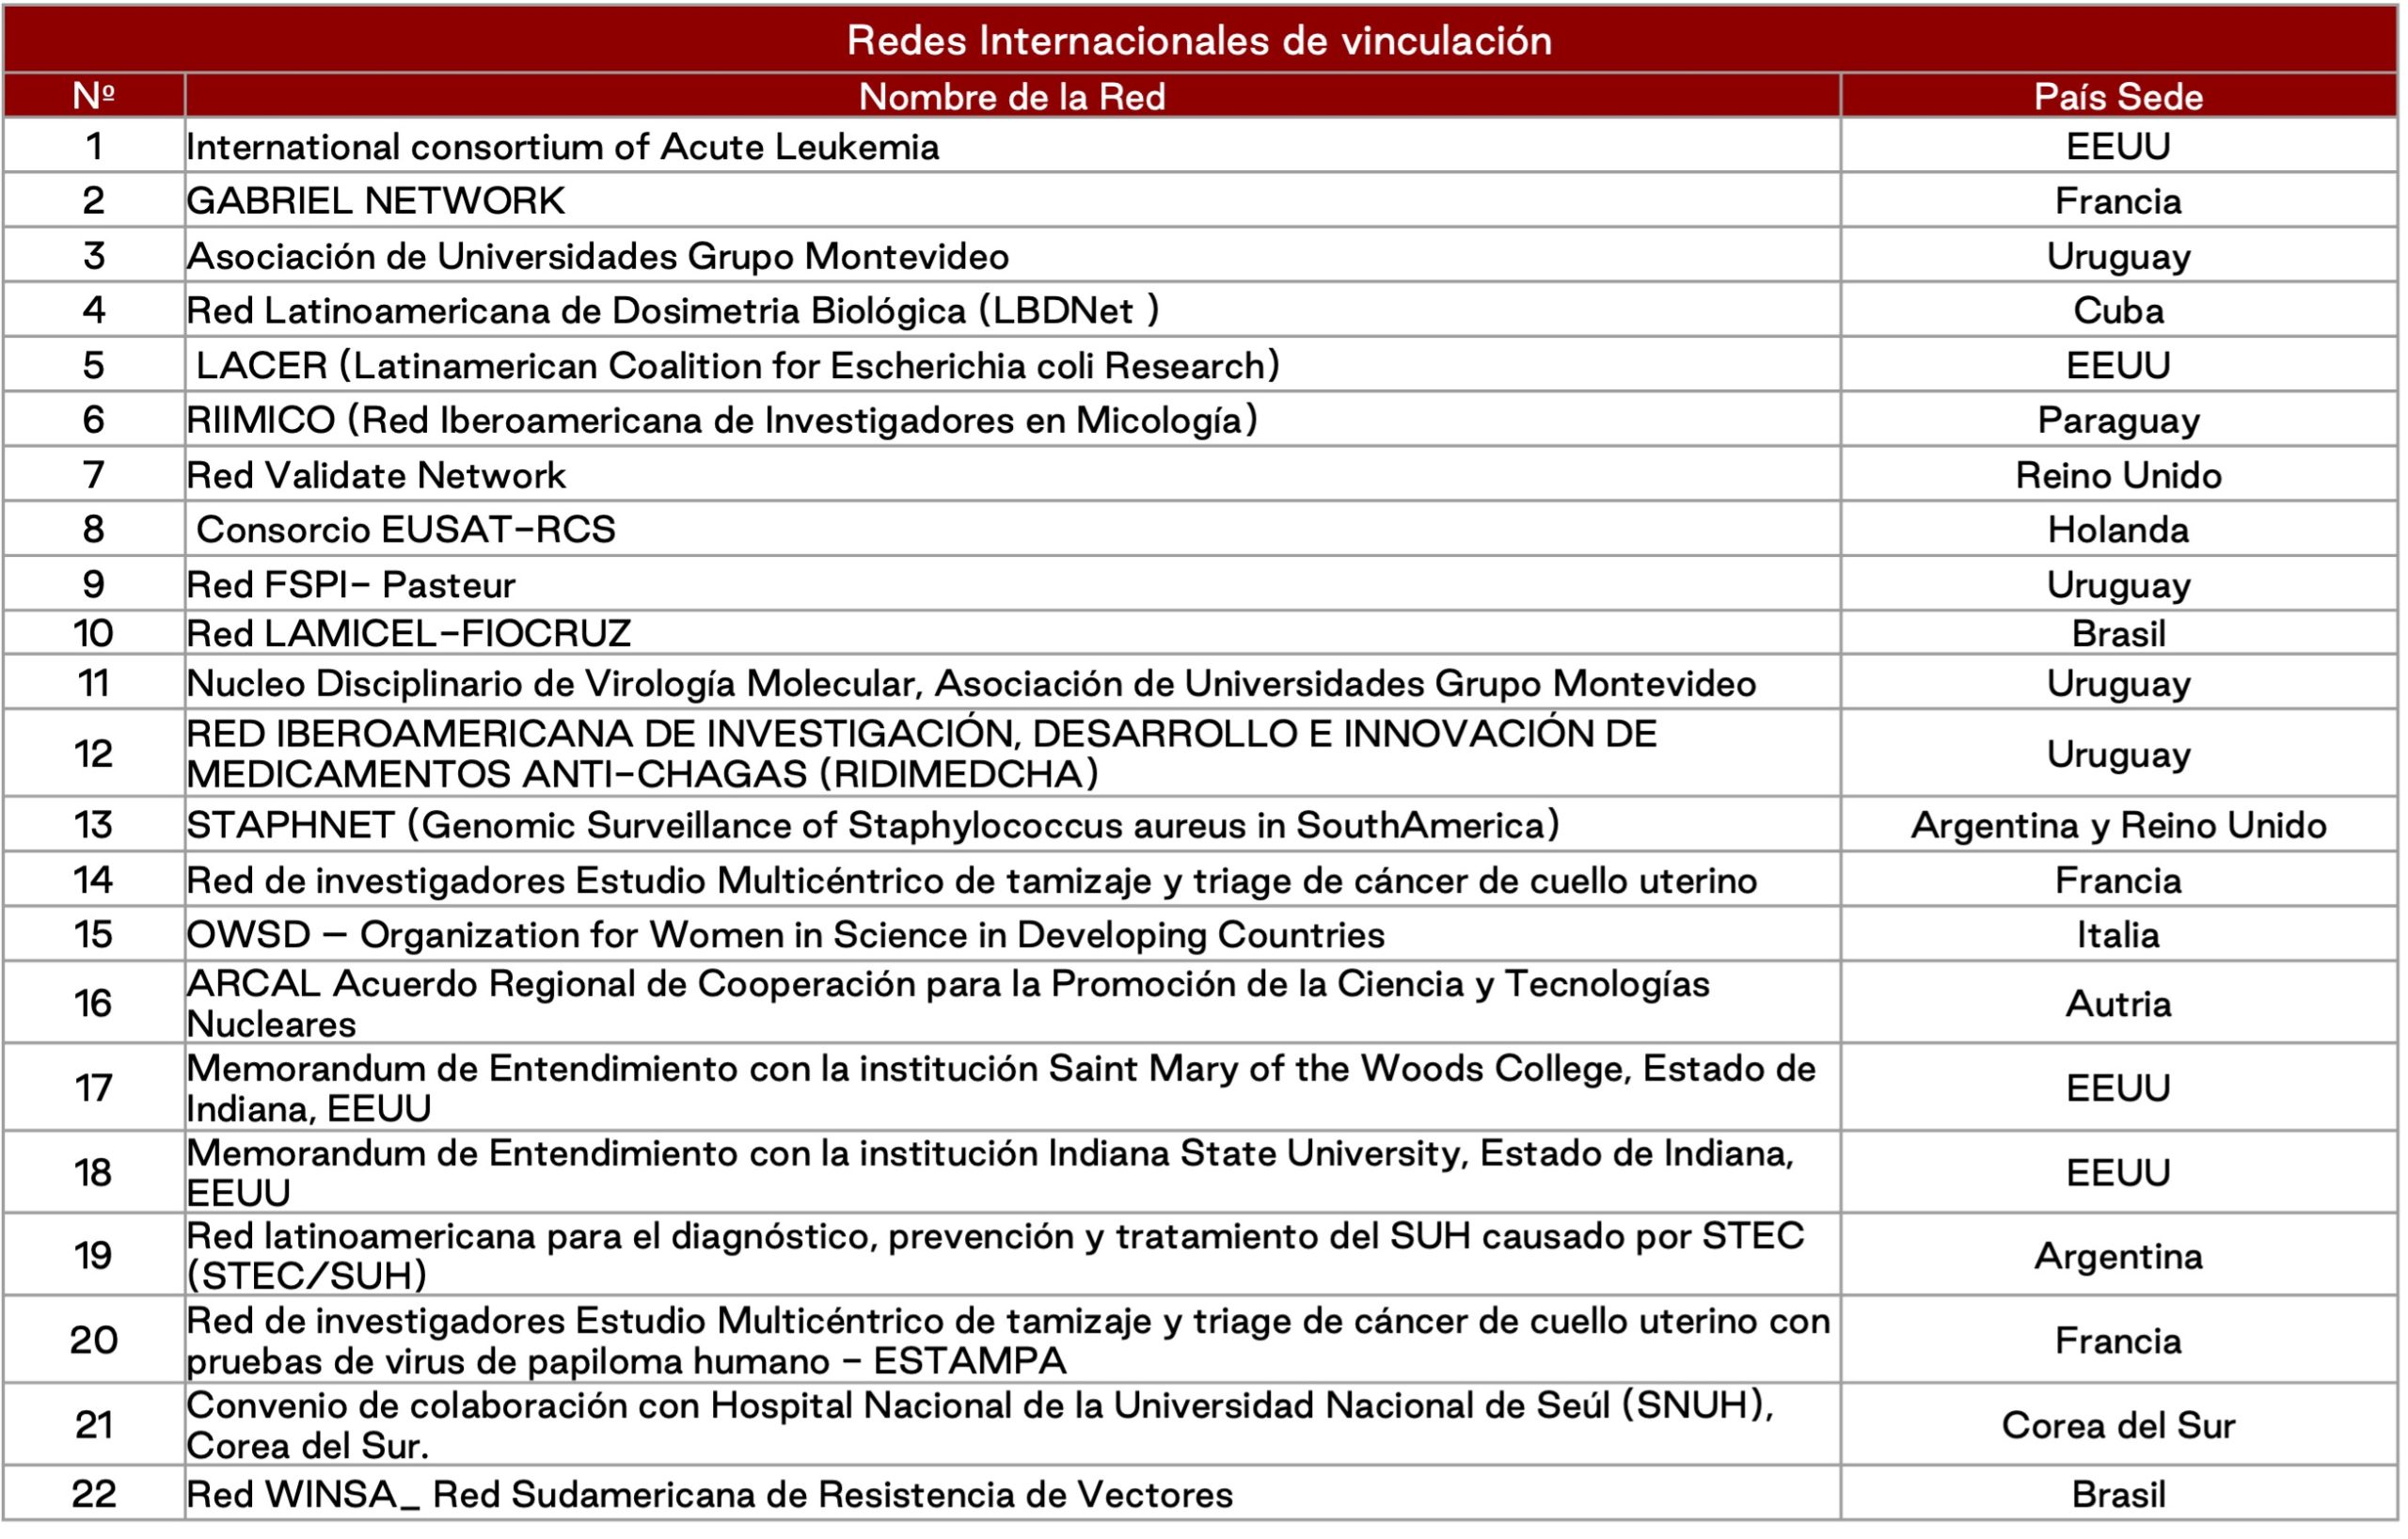The height and width of the screenshot is (1539, 2408).
Task: Click the OWSD organization name cell
Action: (785, 934)
